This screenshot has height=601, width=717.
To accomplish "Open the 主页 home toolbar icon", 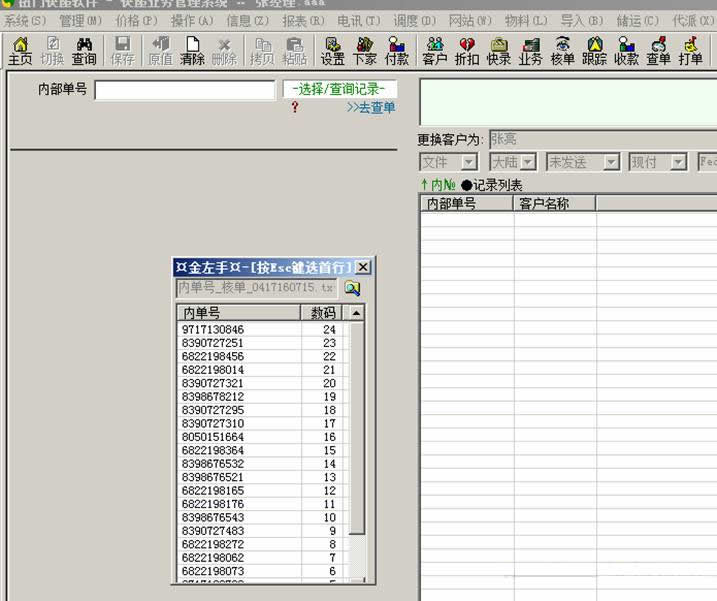I will click(x=20, y=51).
